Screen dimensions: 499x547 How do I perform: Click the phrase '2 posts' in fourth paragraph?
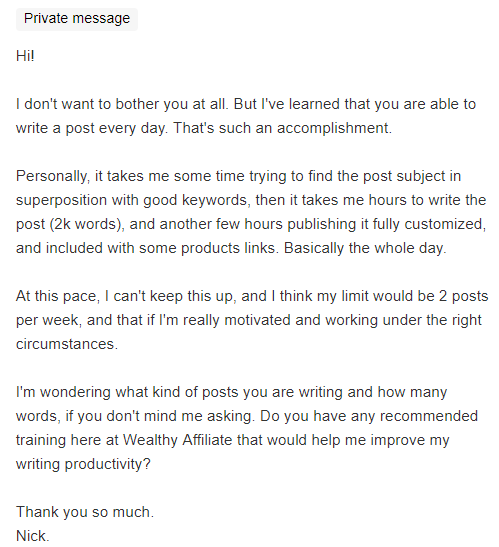(x=463, y=296)
